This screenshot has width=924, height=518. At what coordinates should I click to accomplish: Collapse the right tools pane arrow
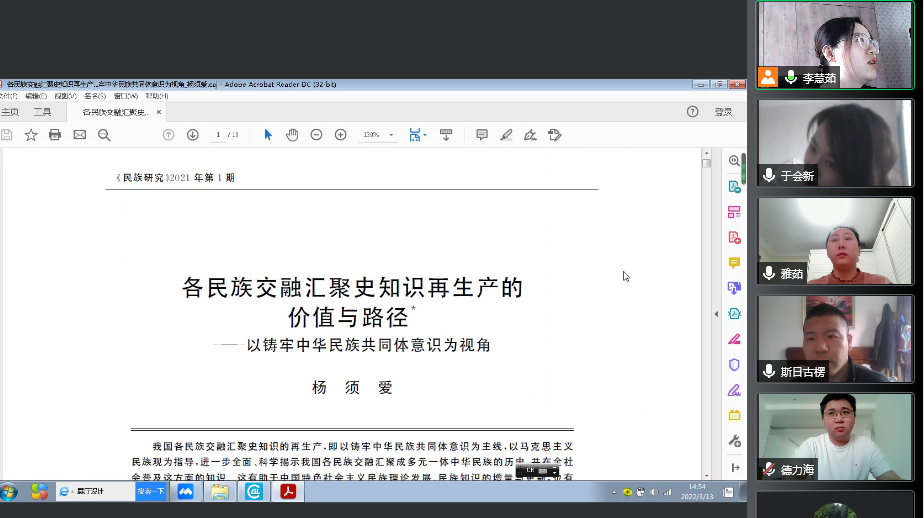(716, 314)
